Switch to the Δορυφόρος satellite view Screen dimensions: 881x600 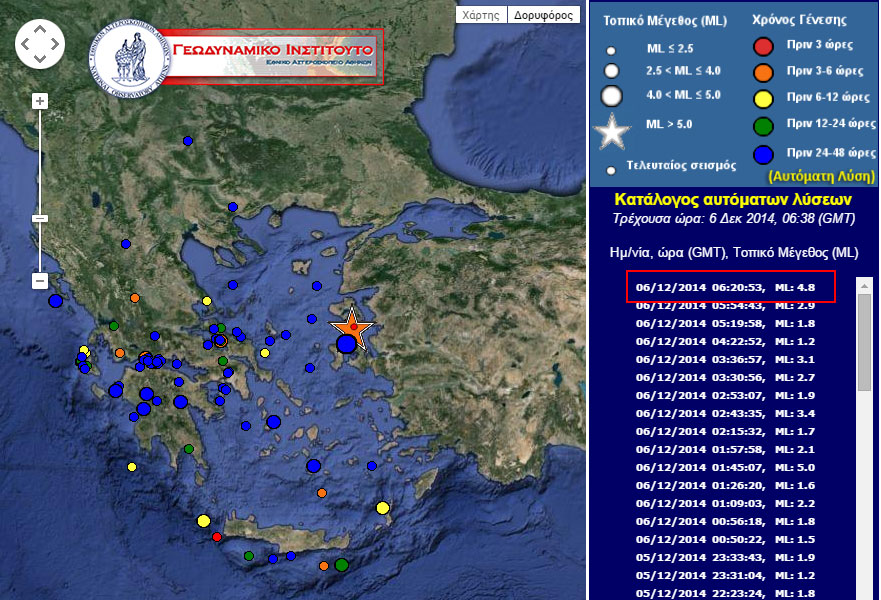[x=544, y=15]
